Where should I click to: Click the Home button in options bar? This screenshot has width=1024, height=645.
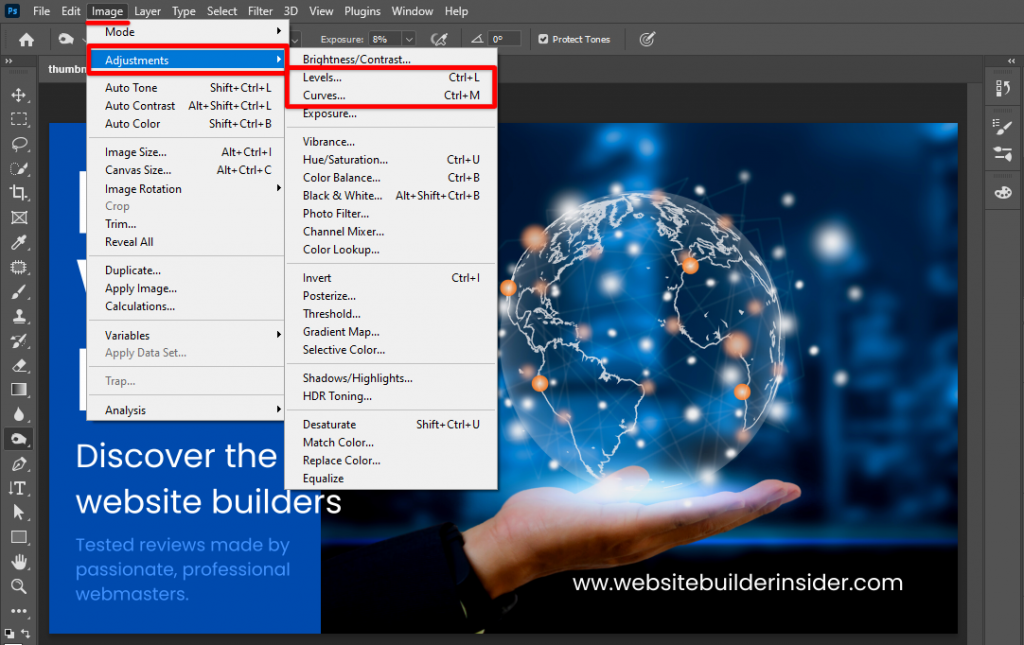[x=26, y=39]
